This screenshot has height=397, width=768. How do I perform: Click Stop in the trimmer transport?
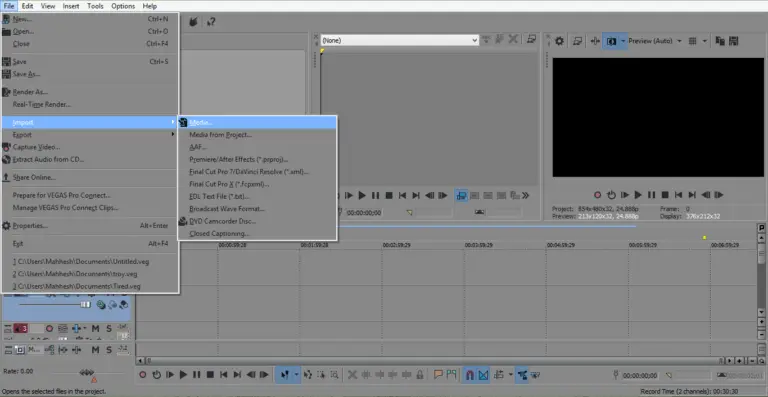tap(389, 195)
